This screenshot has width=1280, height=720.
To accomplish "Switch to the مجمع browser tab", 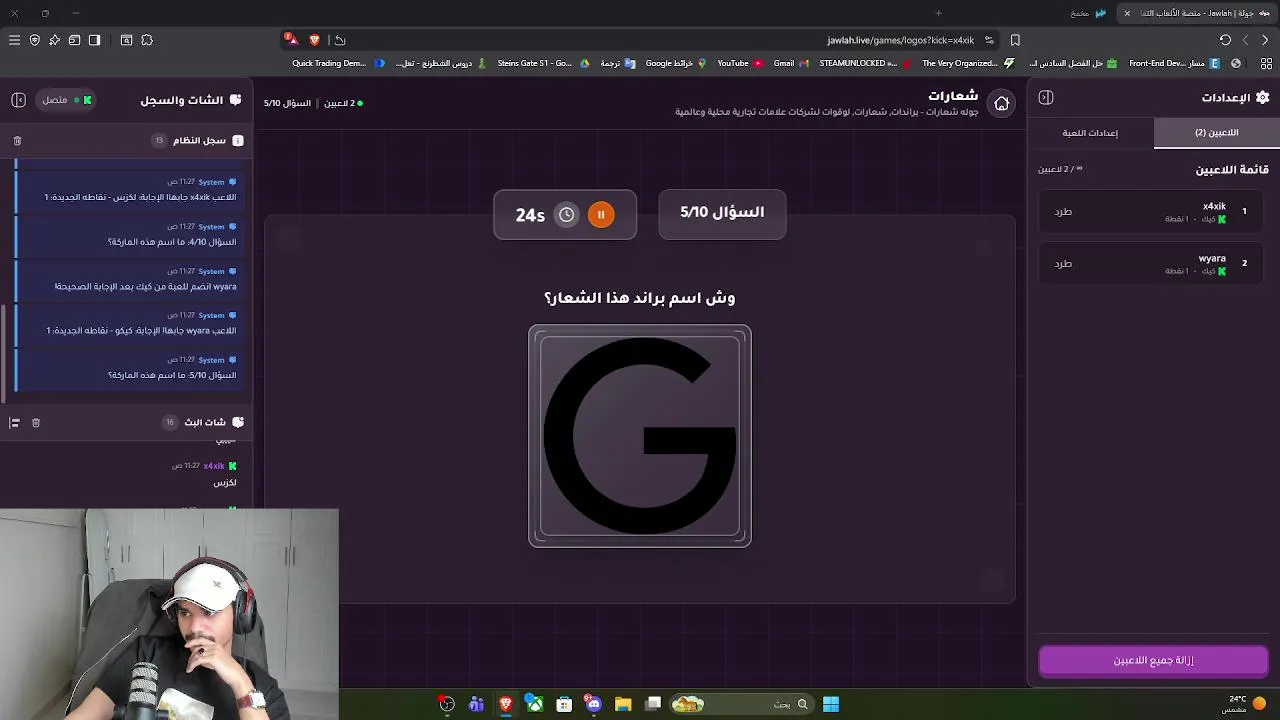I will (x=1089, y=13).
